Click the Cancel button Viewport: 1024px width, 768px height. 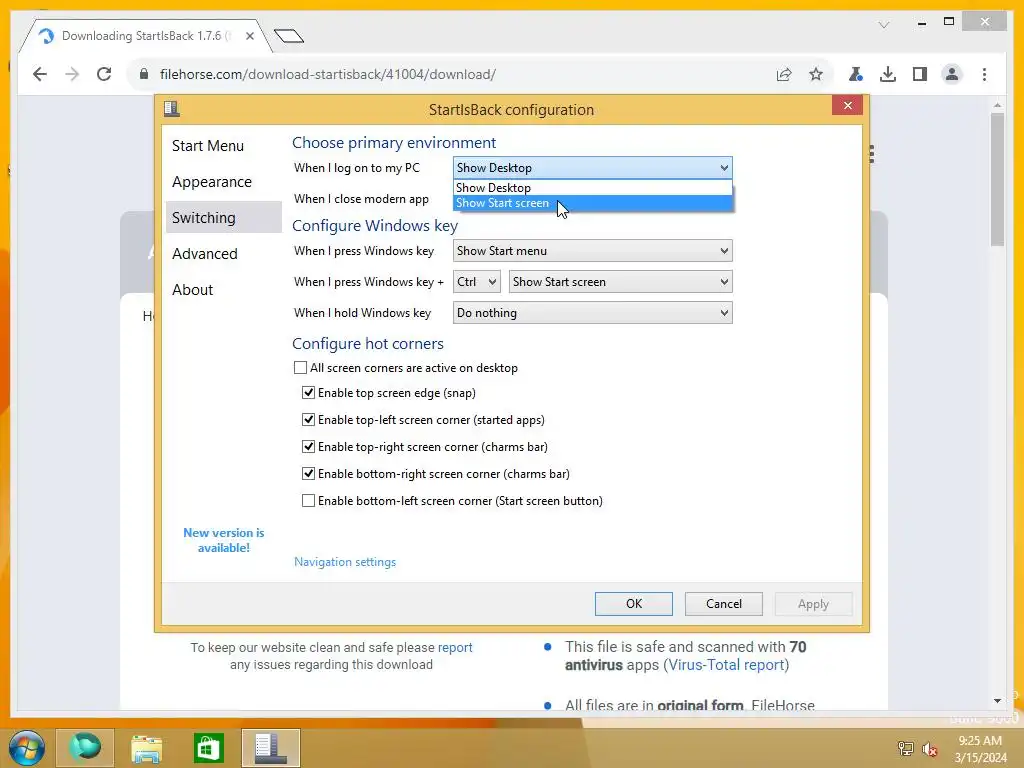coord(724,604)
